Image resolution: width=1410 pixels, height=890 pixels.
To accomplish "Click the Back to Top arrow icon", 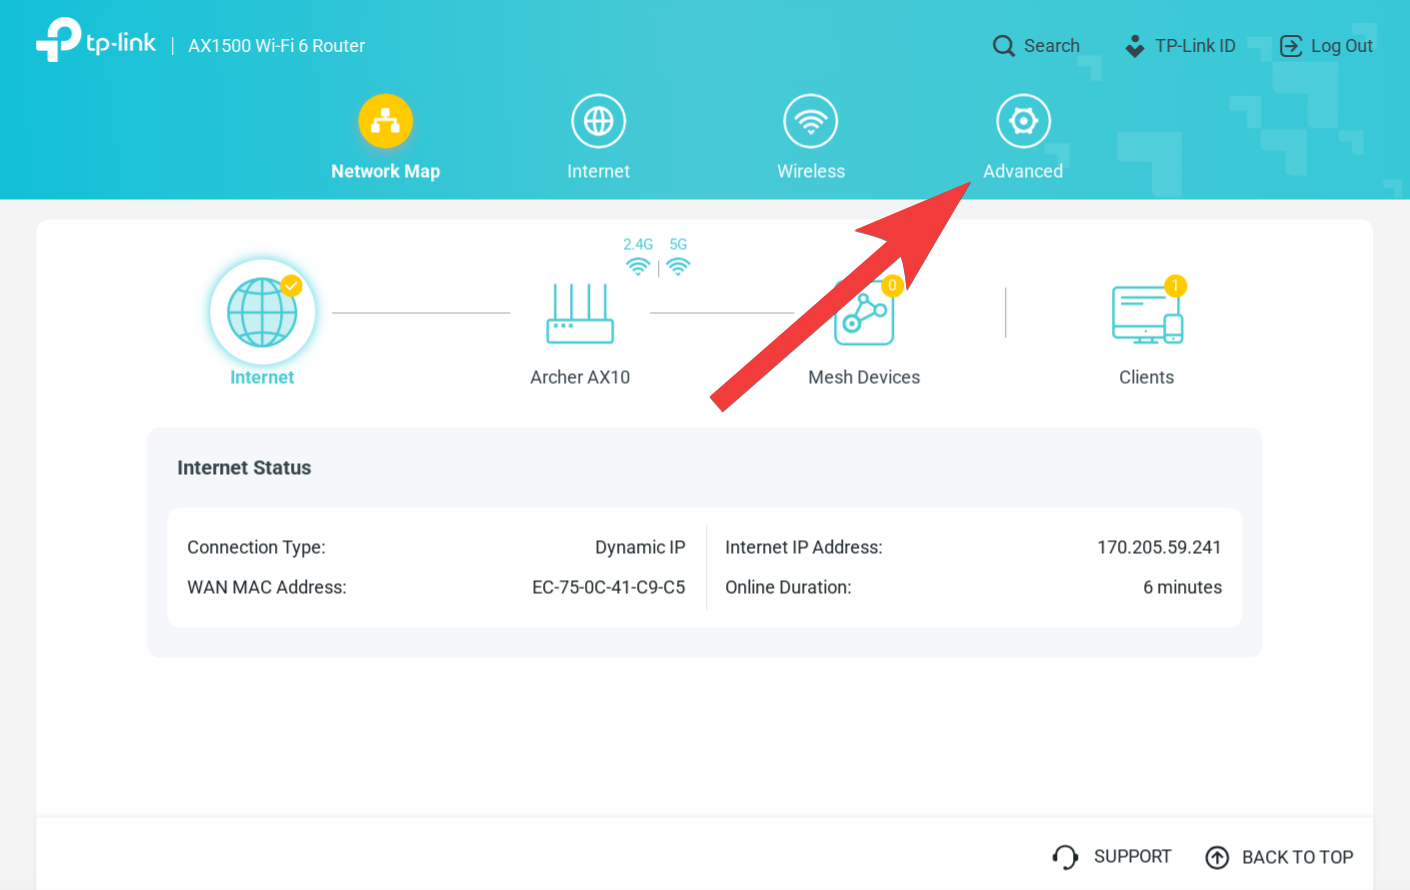I will point(1217,857).
